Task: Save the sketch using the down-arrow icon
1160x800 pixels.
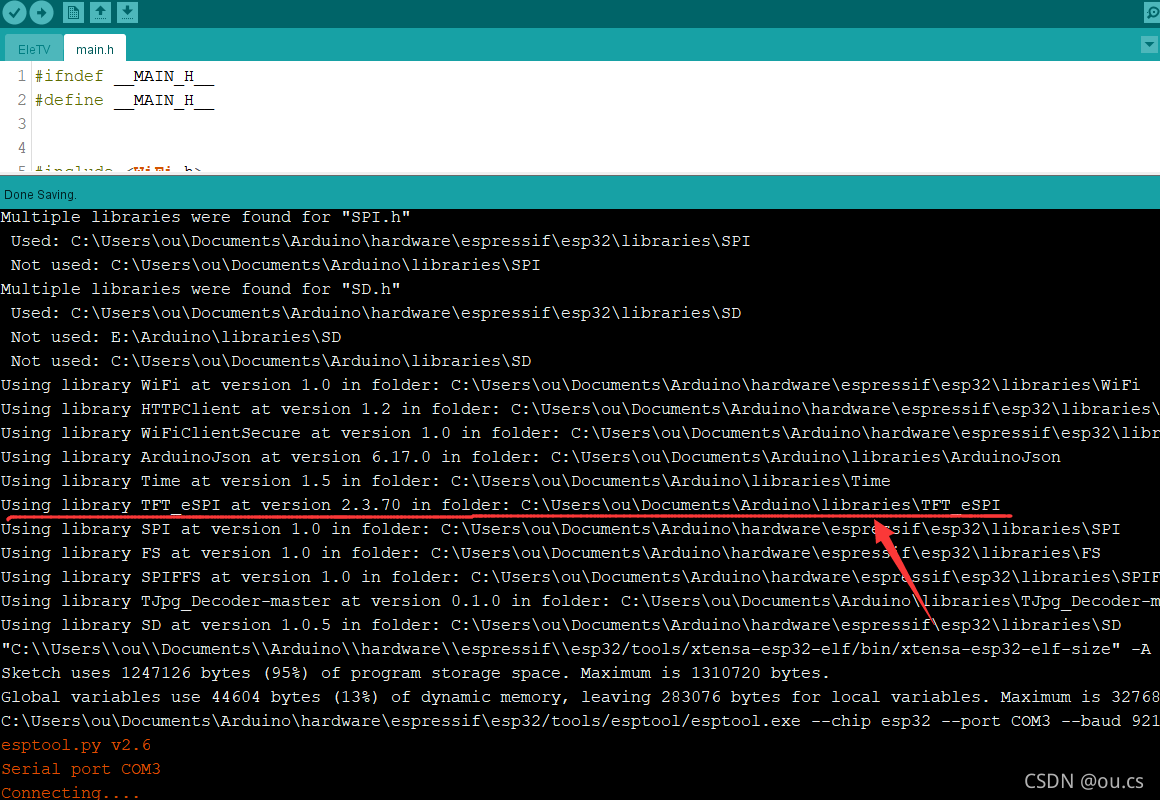Action: pyautogui.click(x=127, y=13)
